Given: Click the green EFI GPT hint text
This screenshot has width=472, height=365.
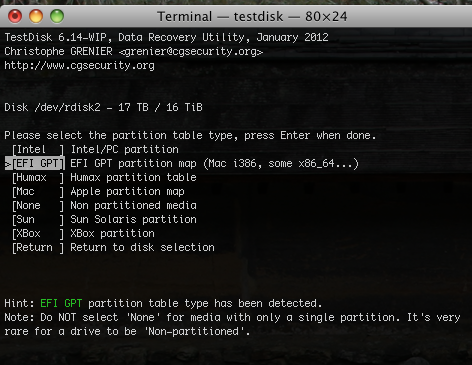Looking at the screenshot, I should click(61, 303).
